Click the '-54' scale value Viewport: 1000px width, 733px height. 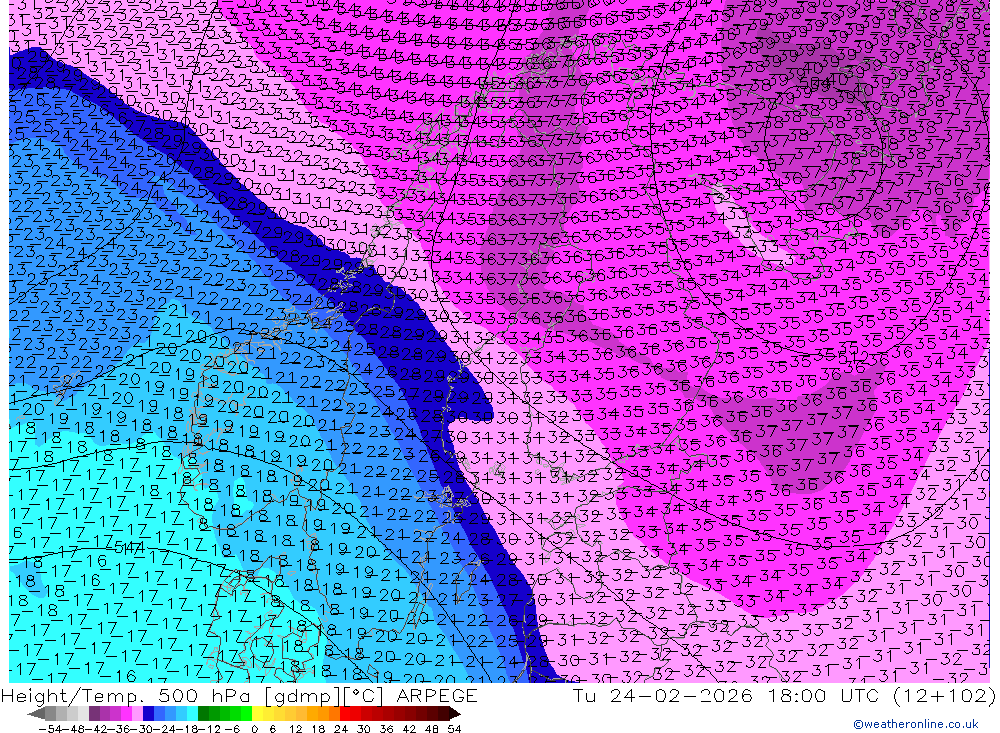[x=50, y=729]
